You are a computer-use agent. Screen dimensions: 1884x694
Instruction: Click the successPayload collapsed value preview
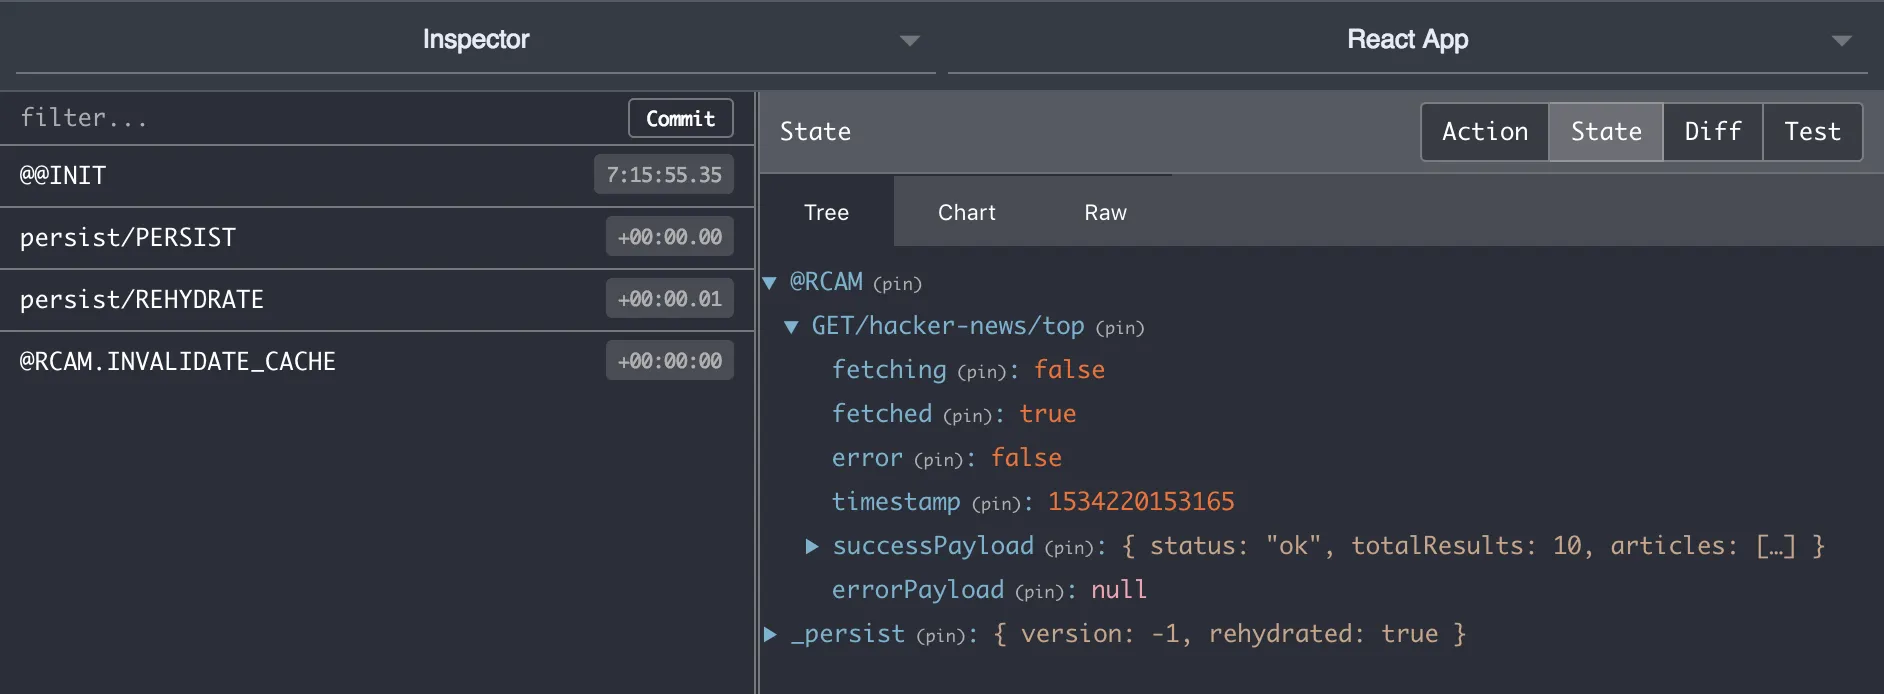click(x=1474, y=546)
